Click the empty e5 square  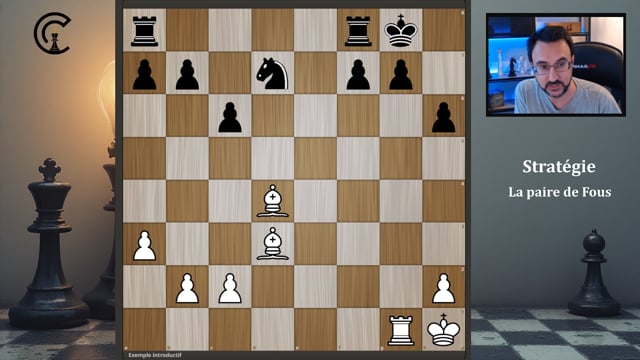coord(316,158)
